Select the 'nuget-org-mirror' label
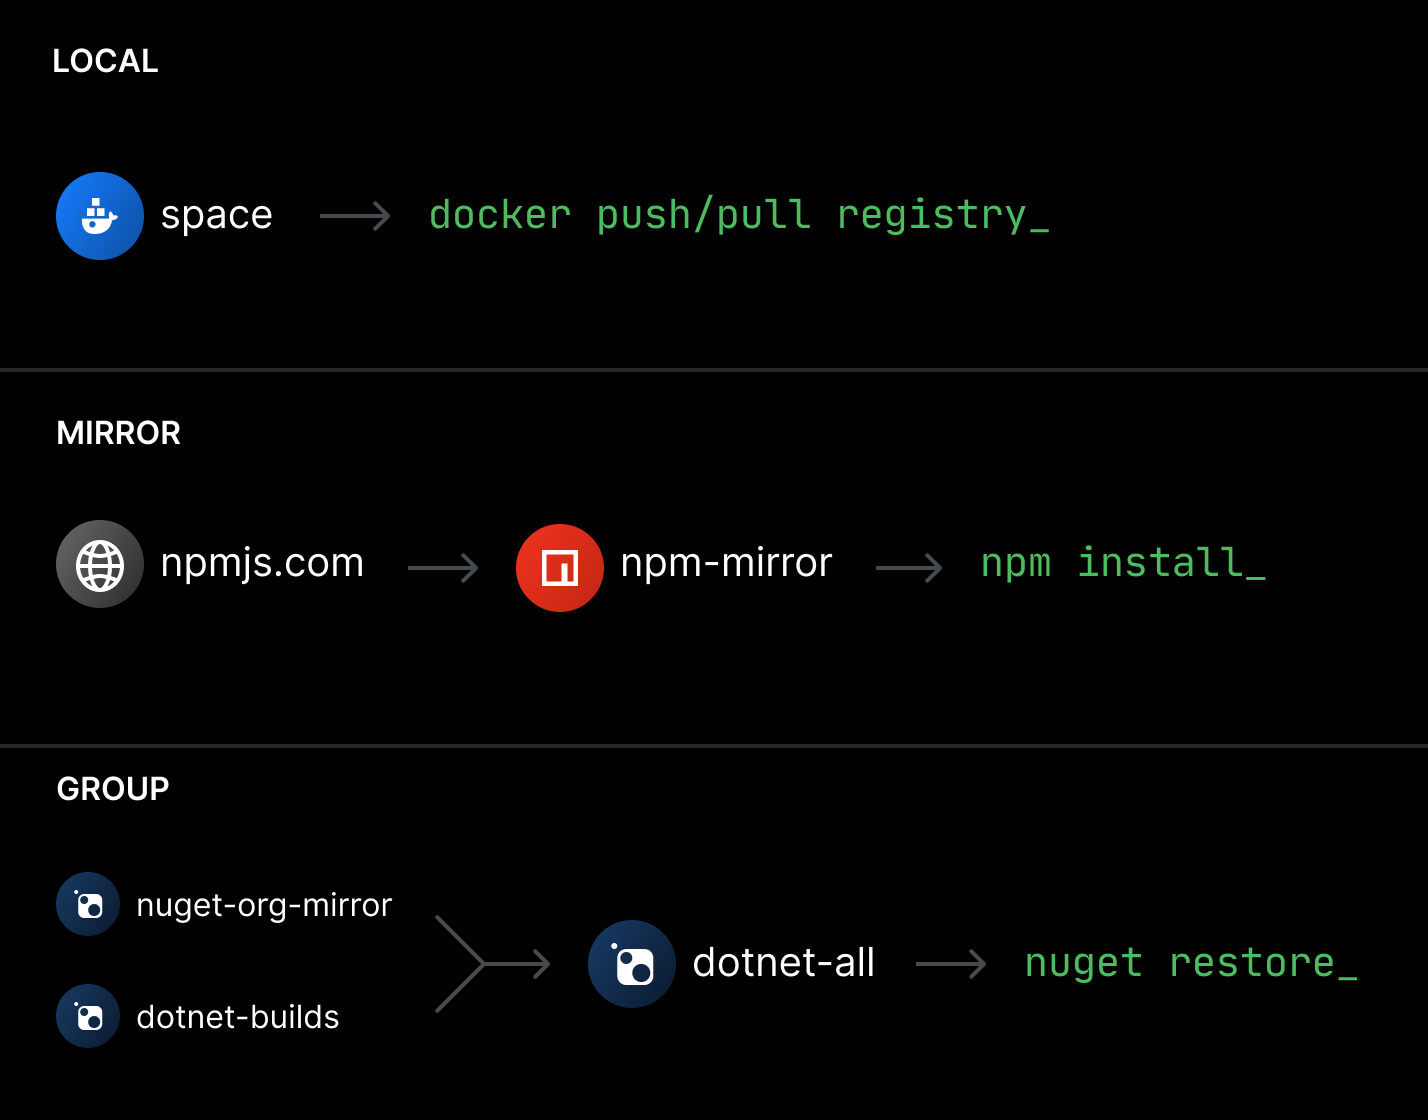Image resolution: width=1428 pixels, height=1120 pixels. pyautogui.click(x=264, y=906)
